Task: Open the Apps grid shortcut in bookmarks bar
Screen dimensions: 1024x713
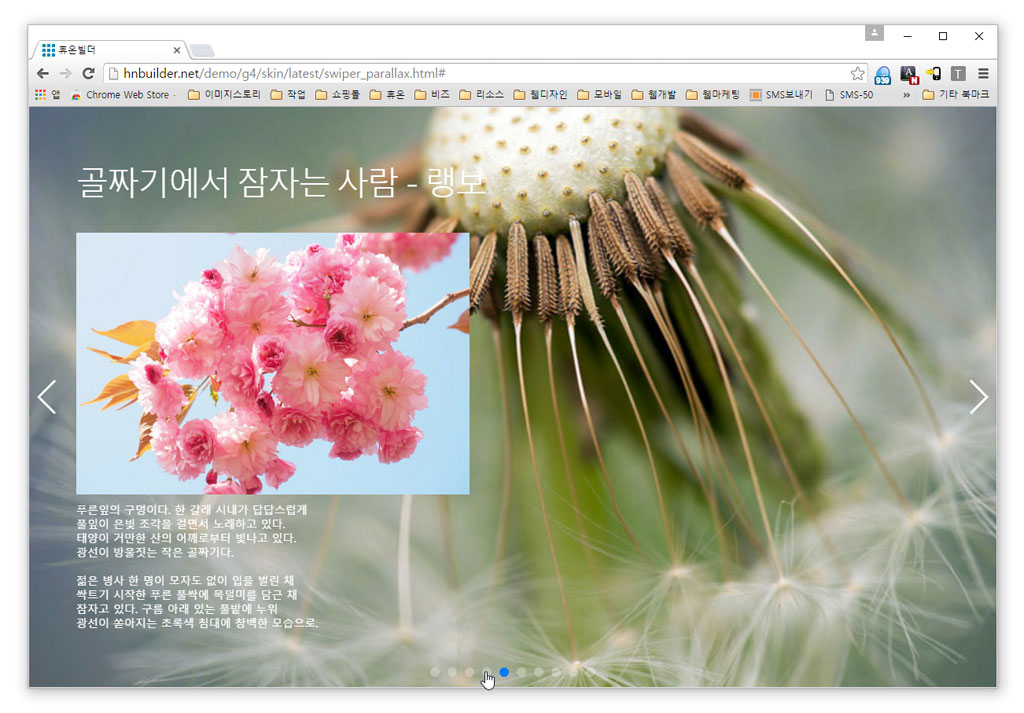Action: point(47,95)
